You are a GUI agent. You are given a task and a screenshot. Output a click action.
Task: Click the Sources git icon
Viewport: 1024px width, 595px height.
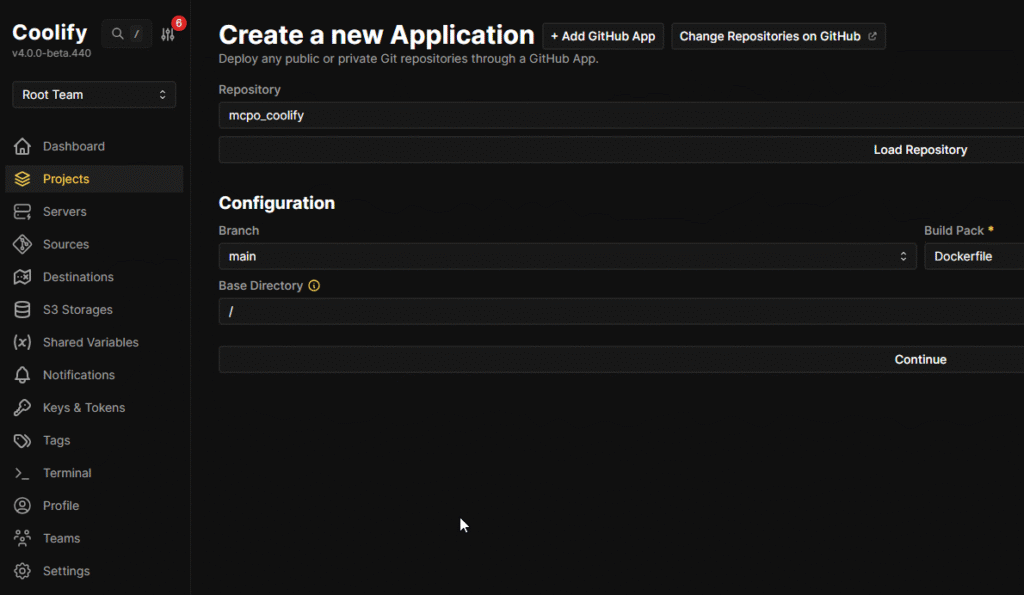(x=22, y=245)
